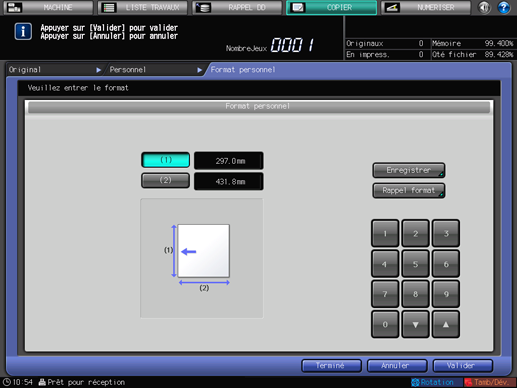
Task: Click the 431.8mm value field
Action: pyautogui.click(x=229, y=182)
